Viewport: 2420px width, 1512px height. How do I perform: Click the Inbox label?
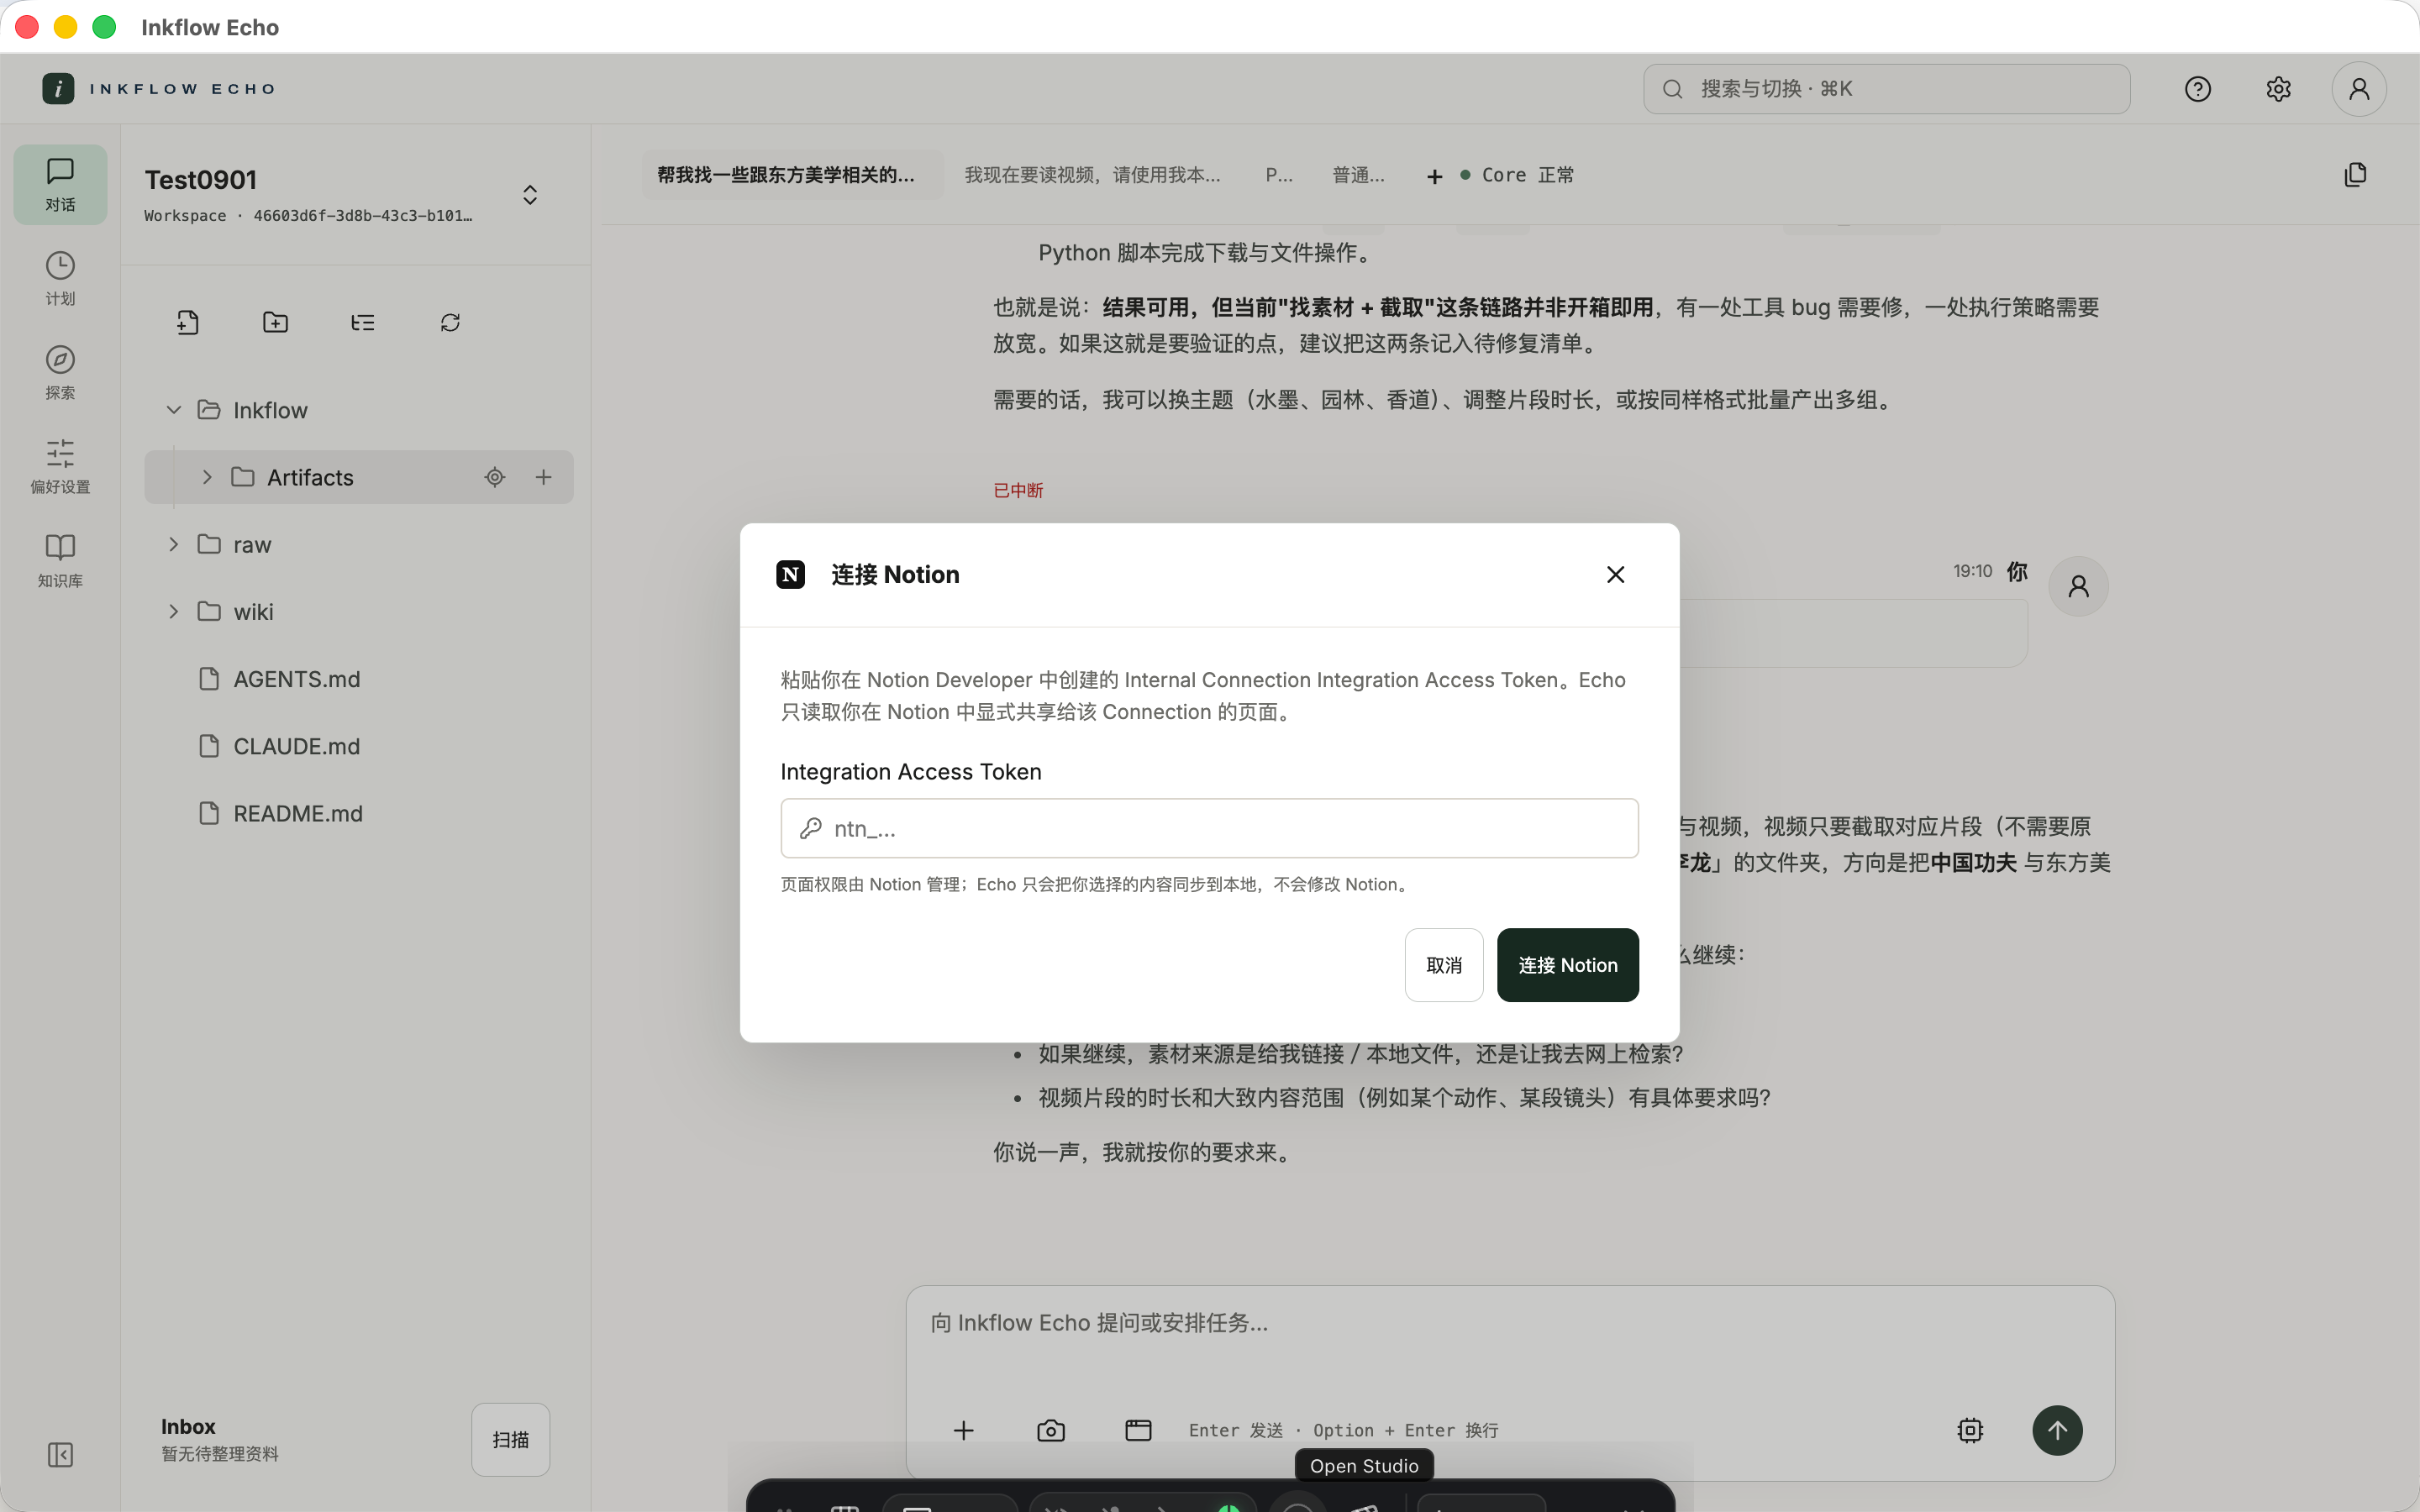point(188,1426)
